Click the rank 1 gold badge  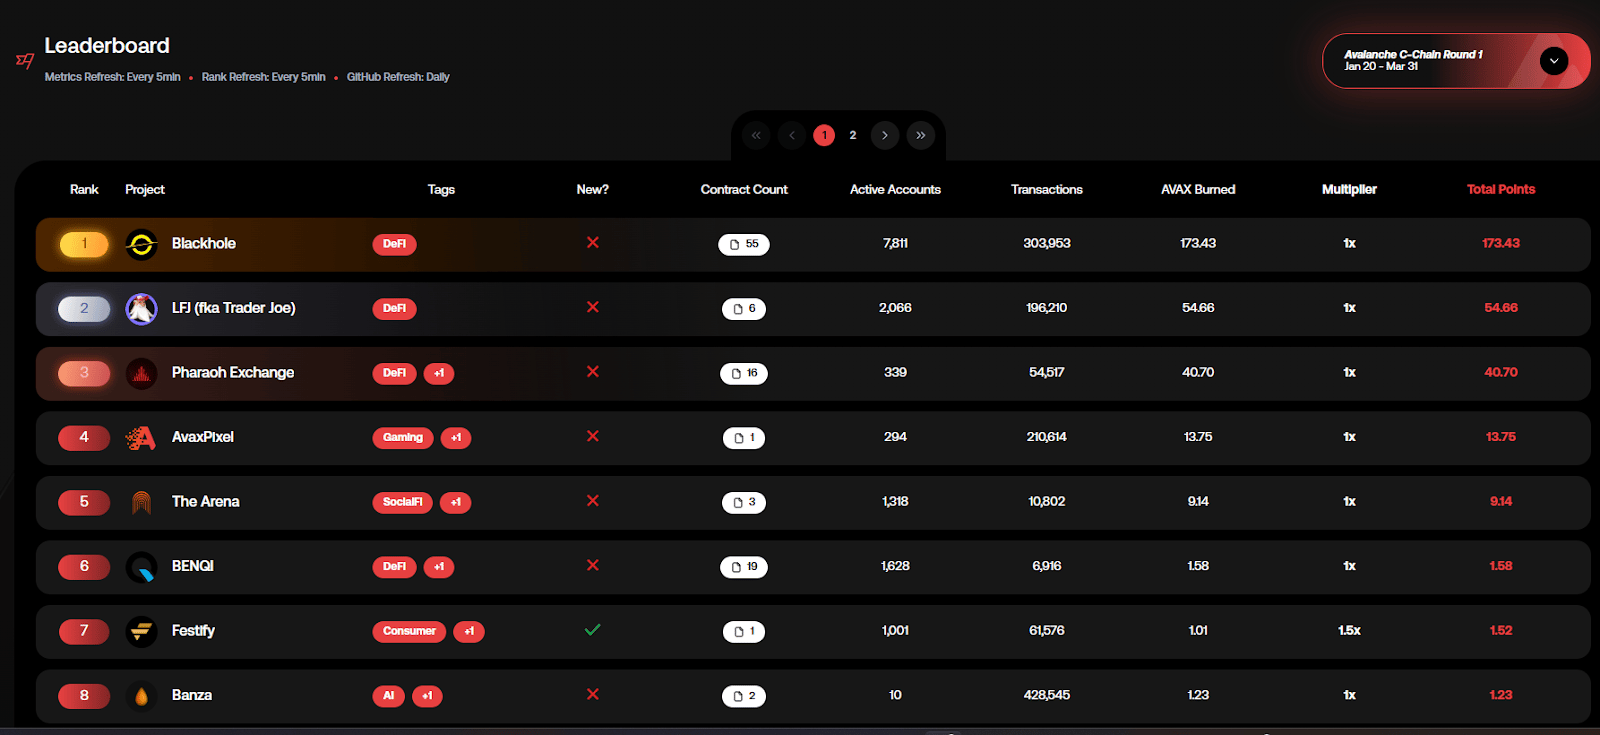coord(84,244)
